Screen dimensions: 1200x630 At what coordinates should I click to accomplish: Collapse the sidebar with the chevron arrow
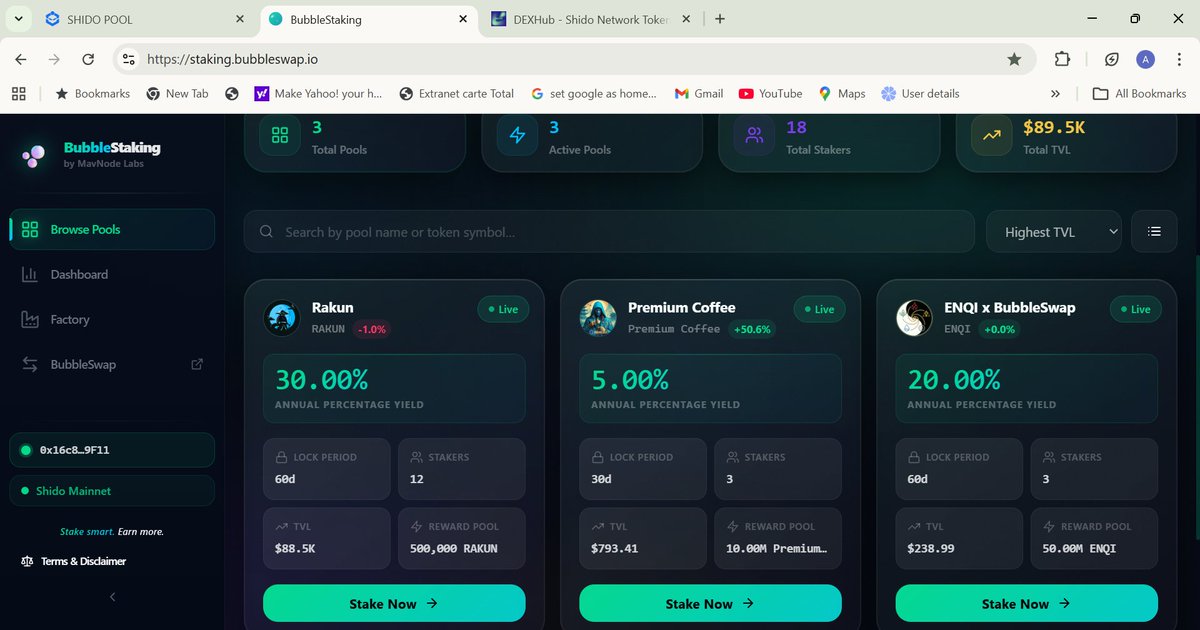tap(112, 597)
